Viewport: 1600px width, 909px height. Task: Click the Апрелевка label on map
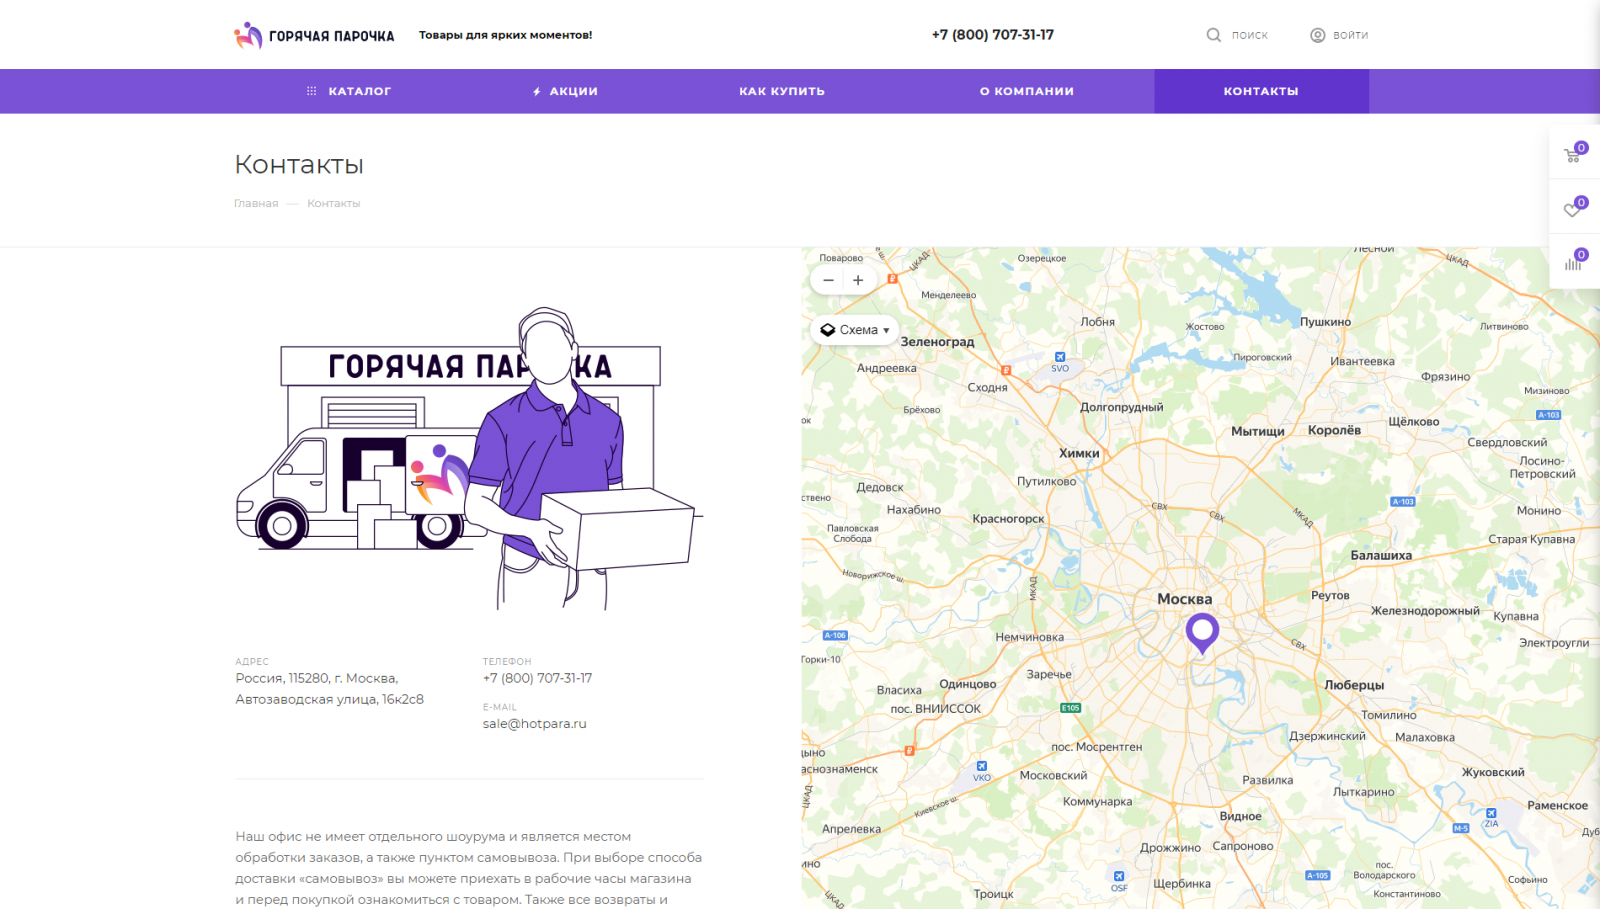pos(851,829)
